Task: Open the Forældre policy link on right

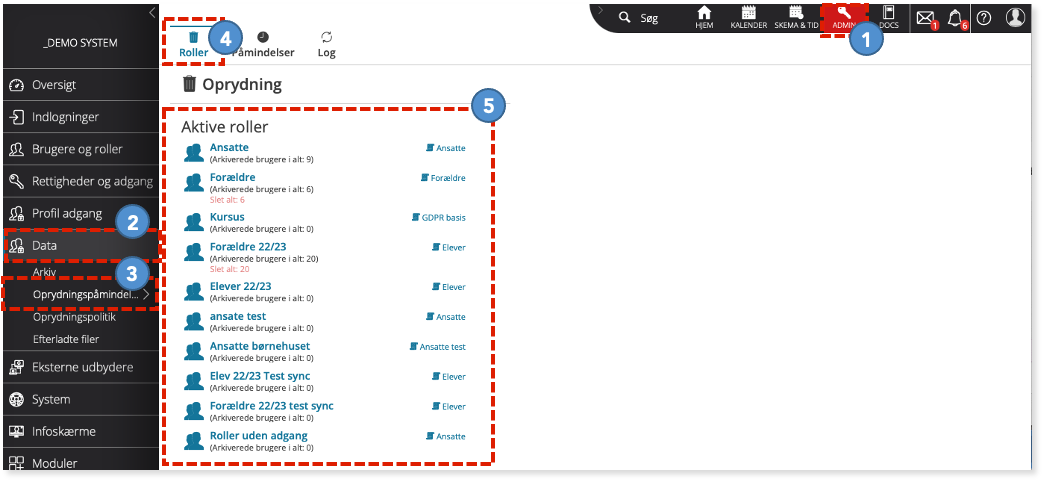Action: [443, 178]
